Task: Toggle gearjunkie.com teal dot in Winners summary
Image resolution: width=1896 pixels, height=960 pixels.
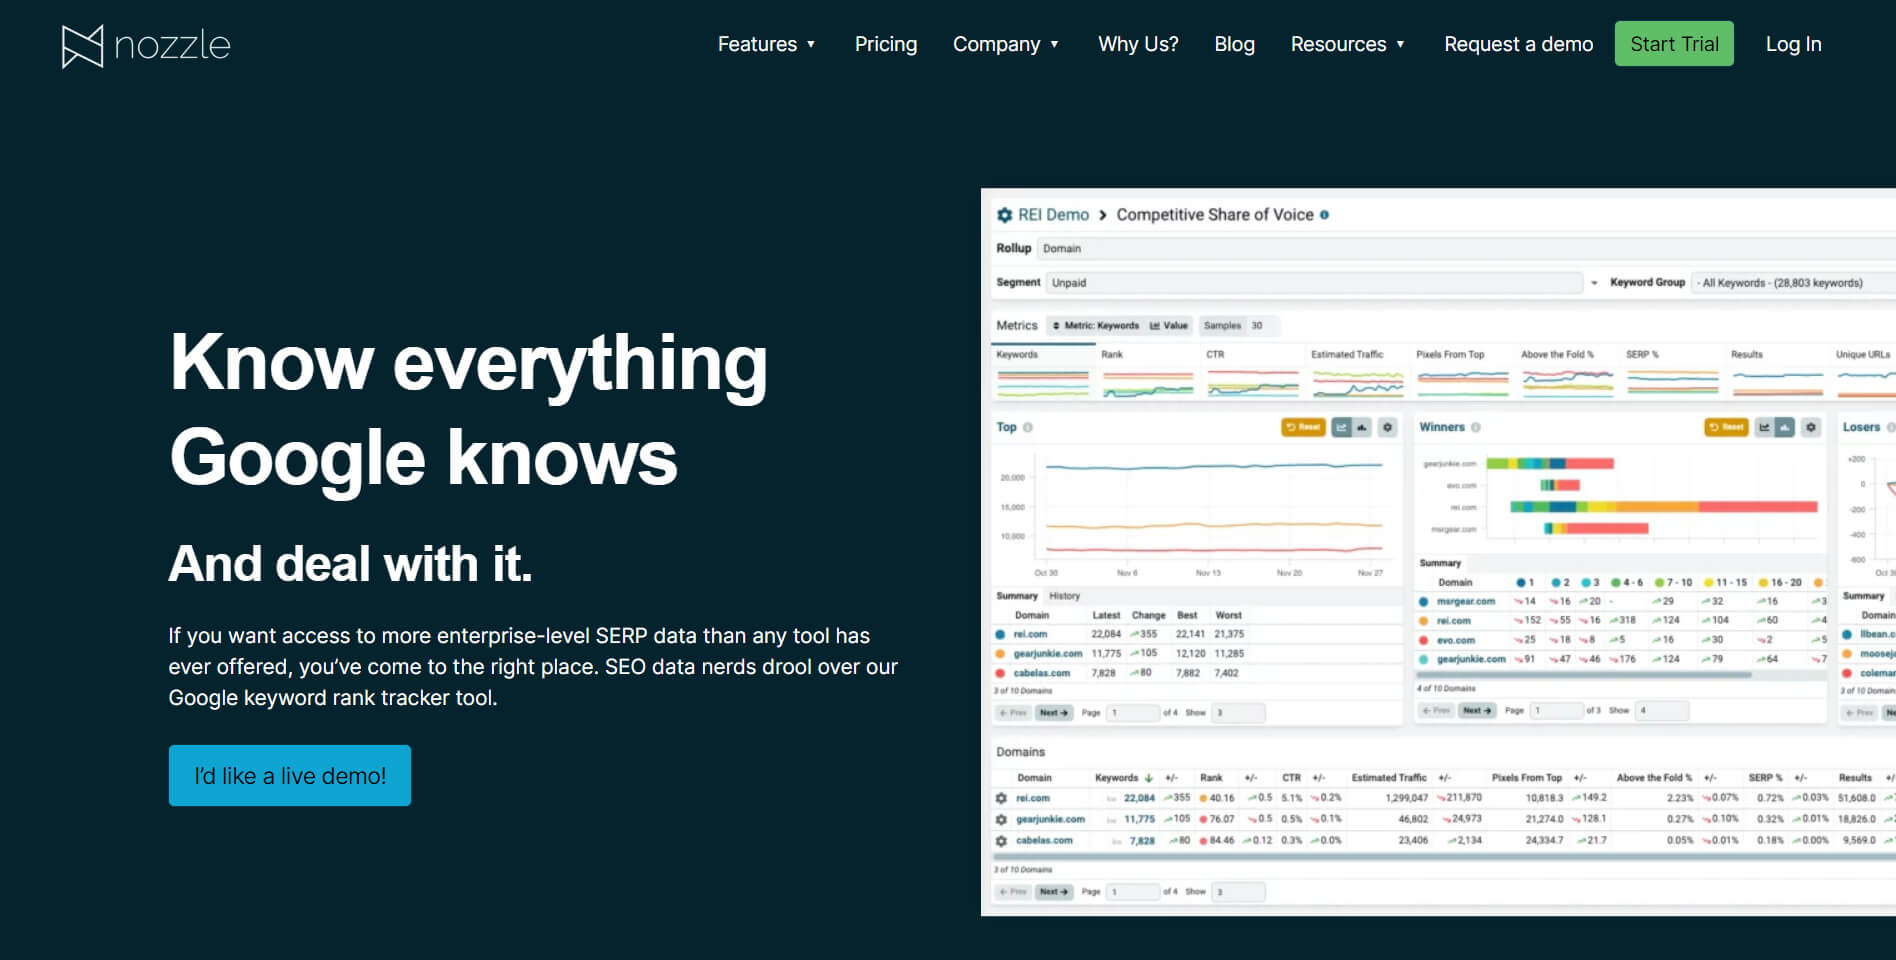Action: click(1423, 660)
